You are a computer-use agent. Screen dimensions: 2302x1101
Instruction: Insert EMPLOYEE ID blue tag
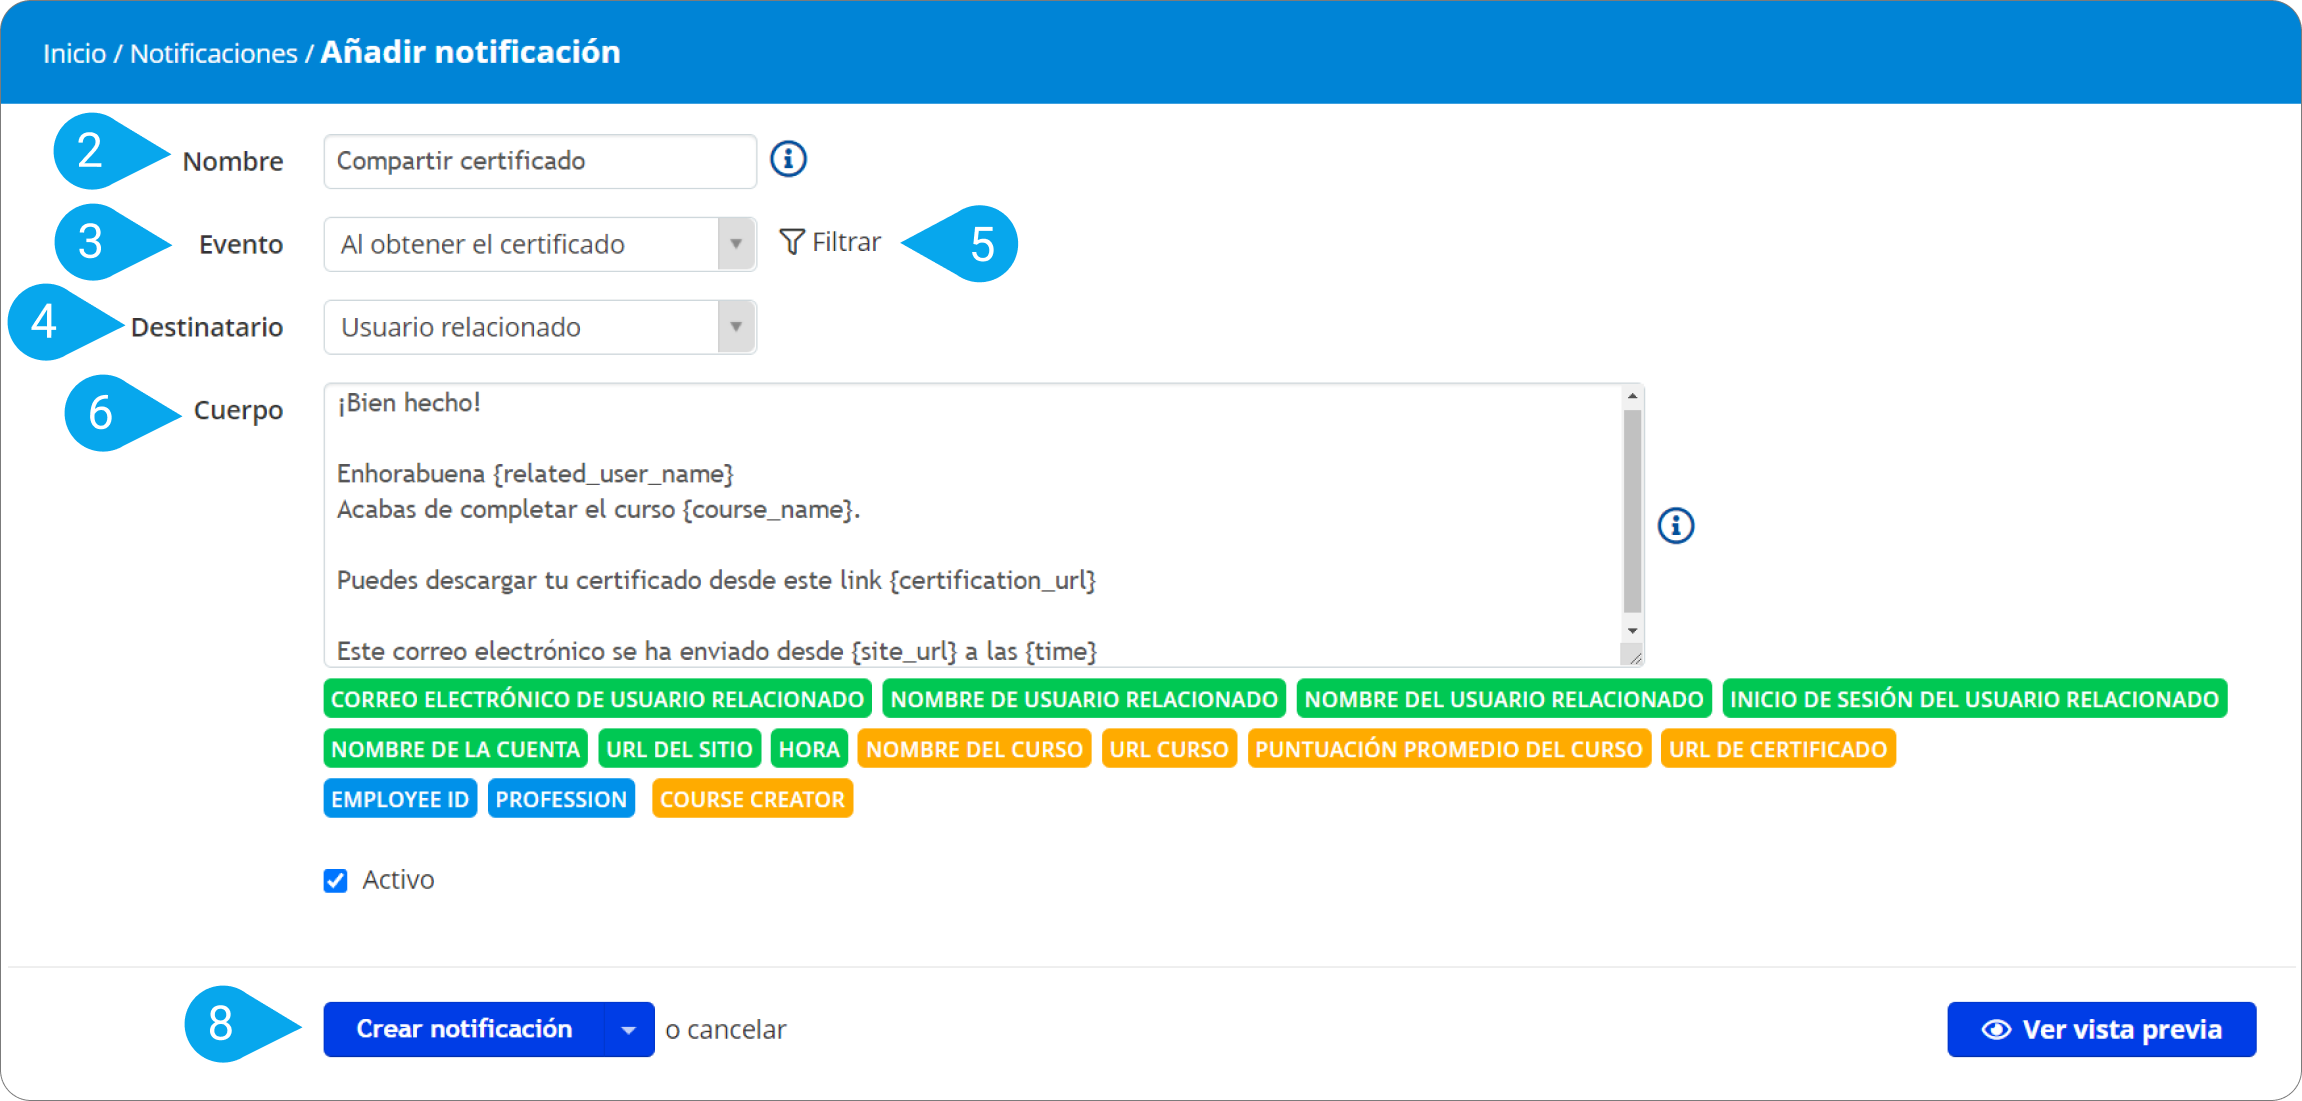[x=400, y=799]
